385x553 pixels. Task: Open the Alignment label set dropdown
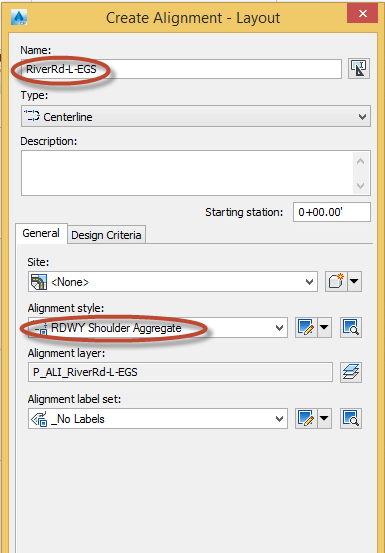click(158, 419)
